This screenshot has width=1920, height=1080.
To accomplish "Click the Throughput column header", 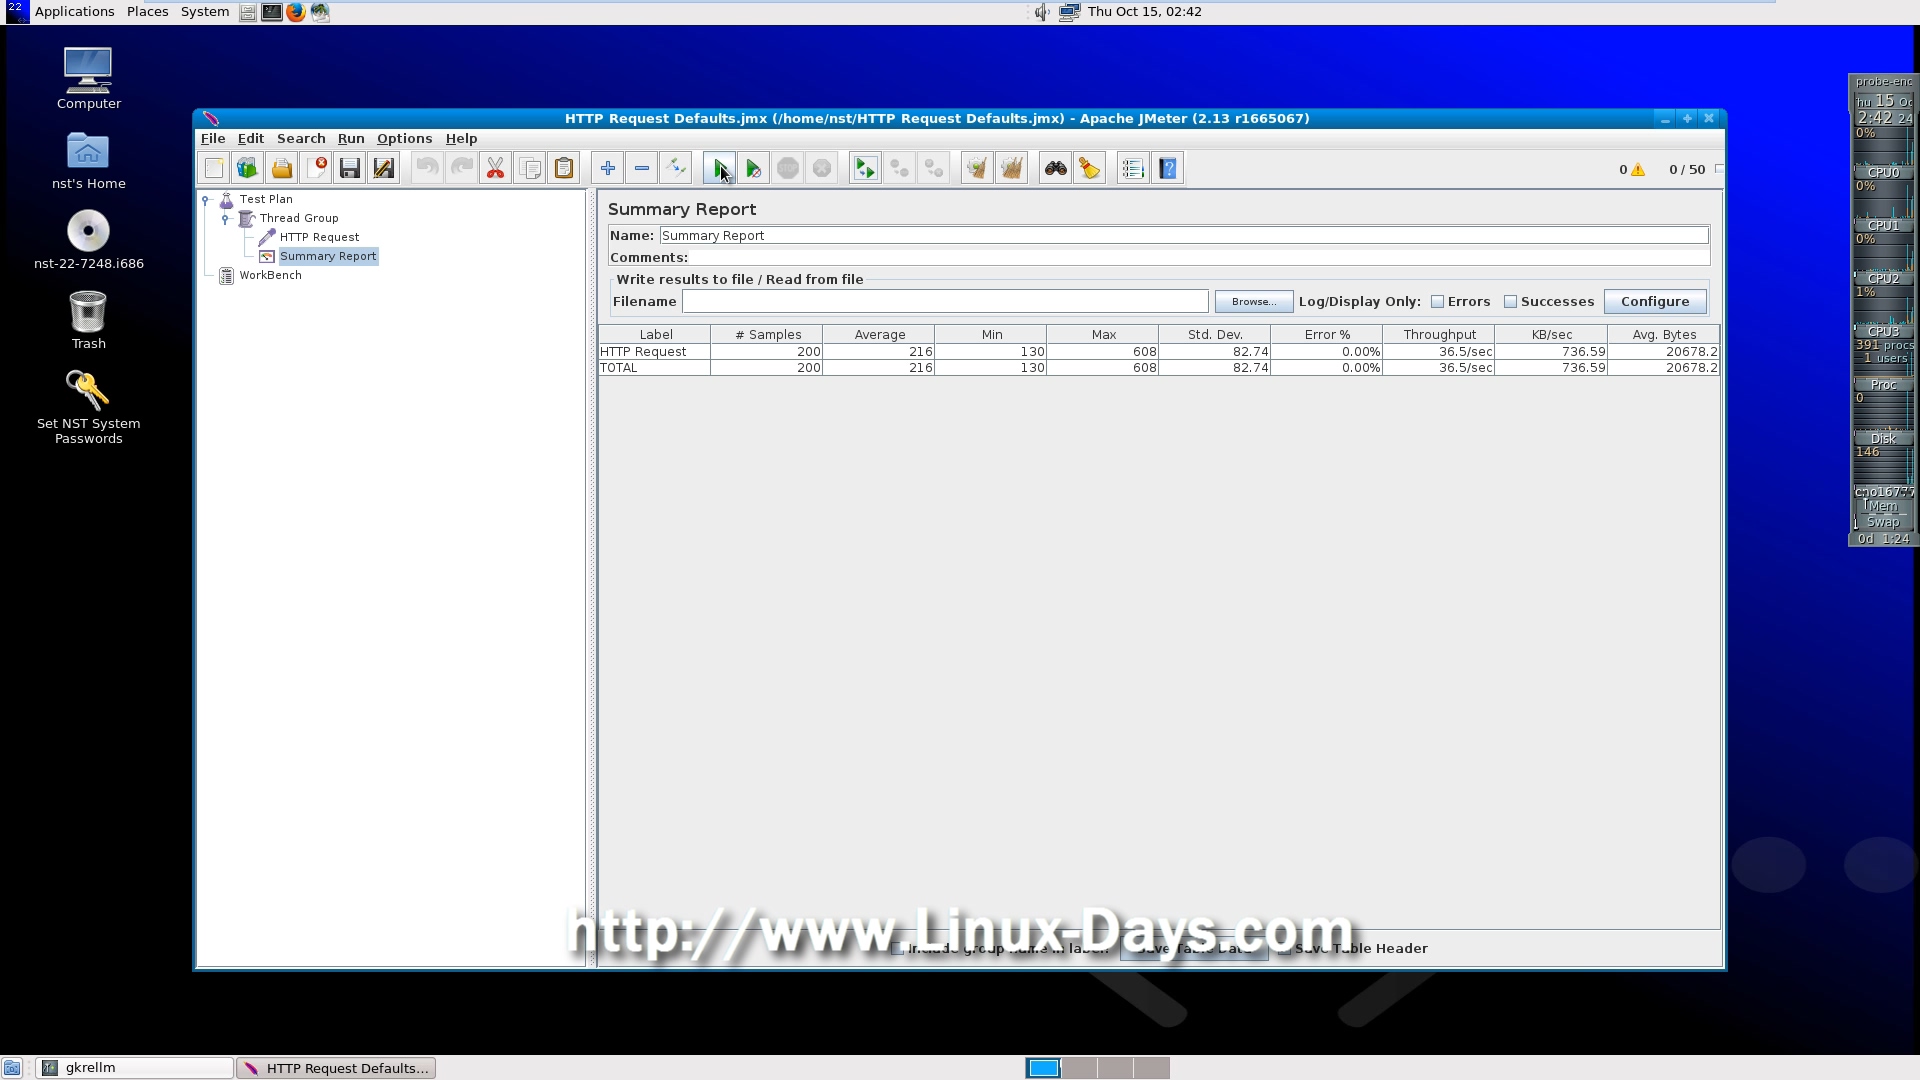I will [1439, 335].
